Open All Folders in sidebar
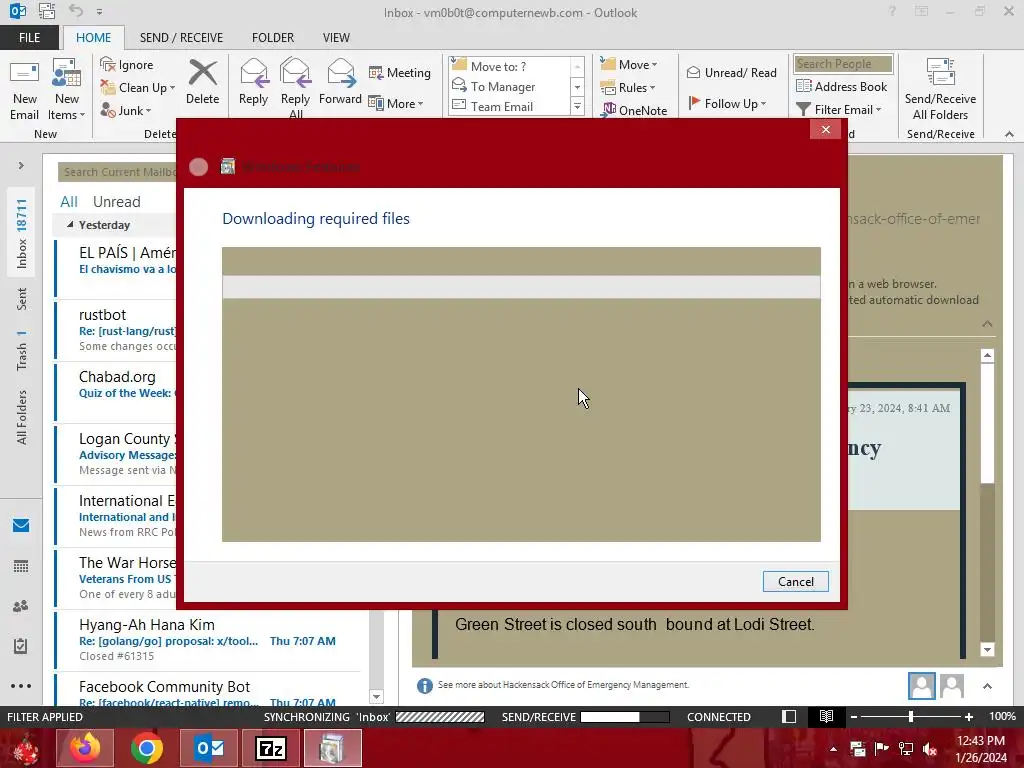This screenshot has height=768, width=1024. (x=22, y=417)
